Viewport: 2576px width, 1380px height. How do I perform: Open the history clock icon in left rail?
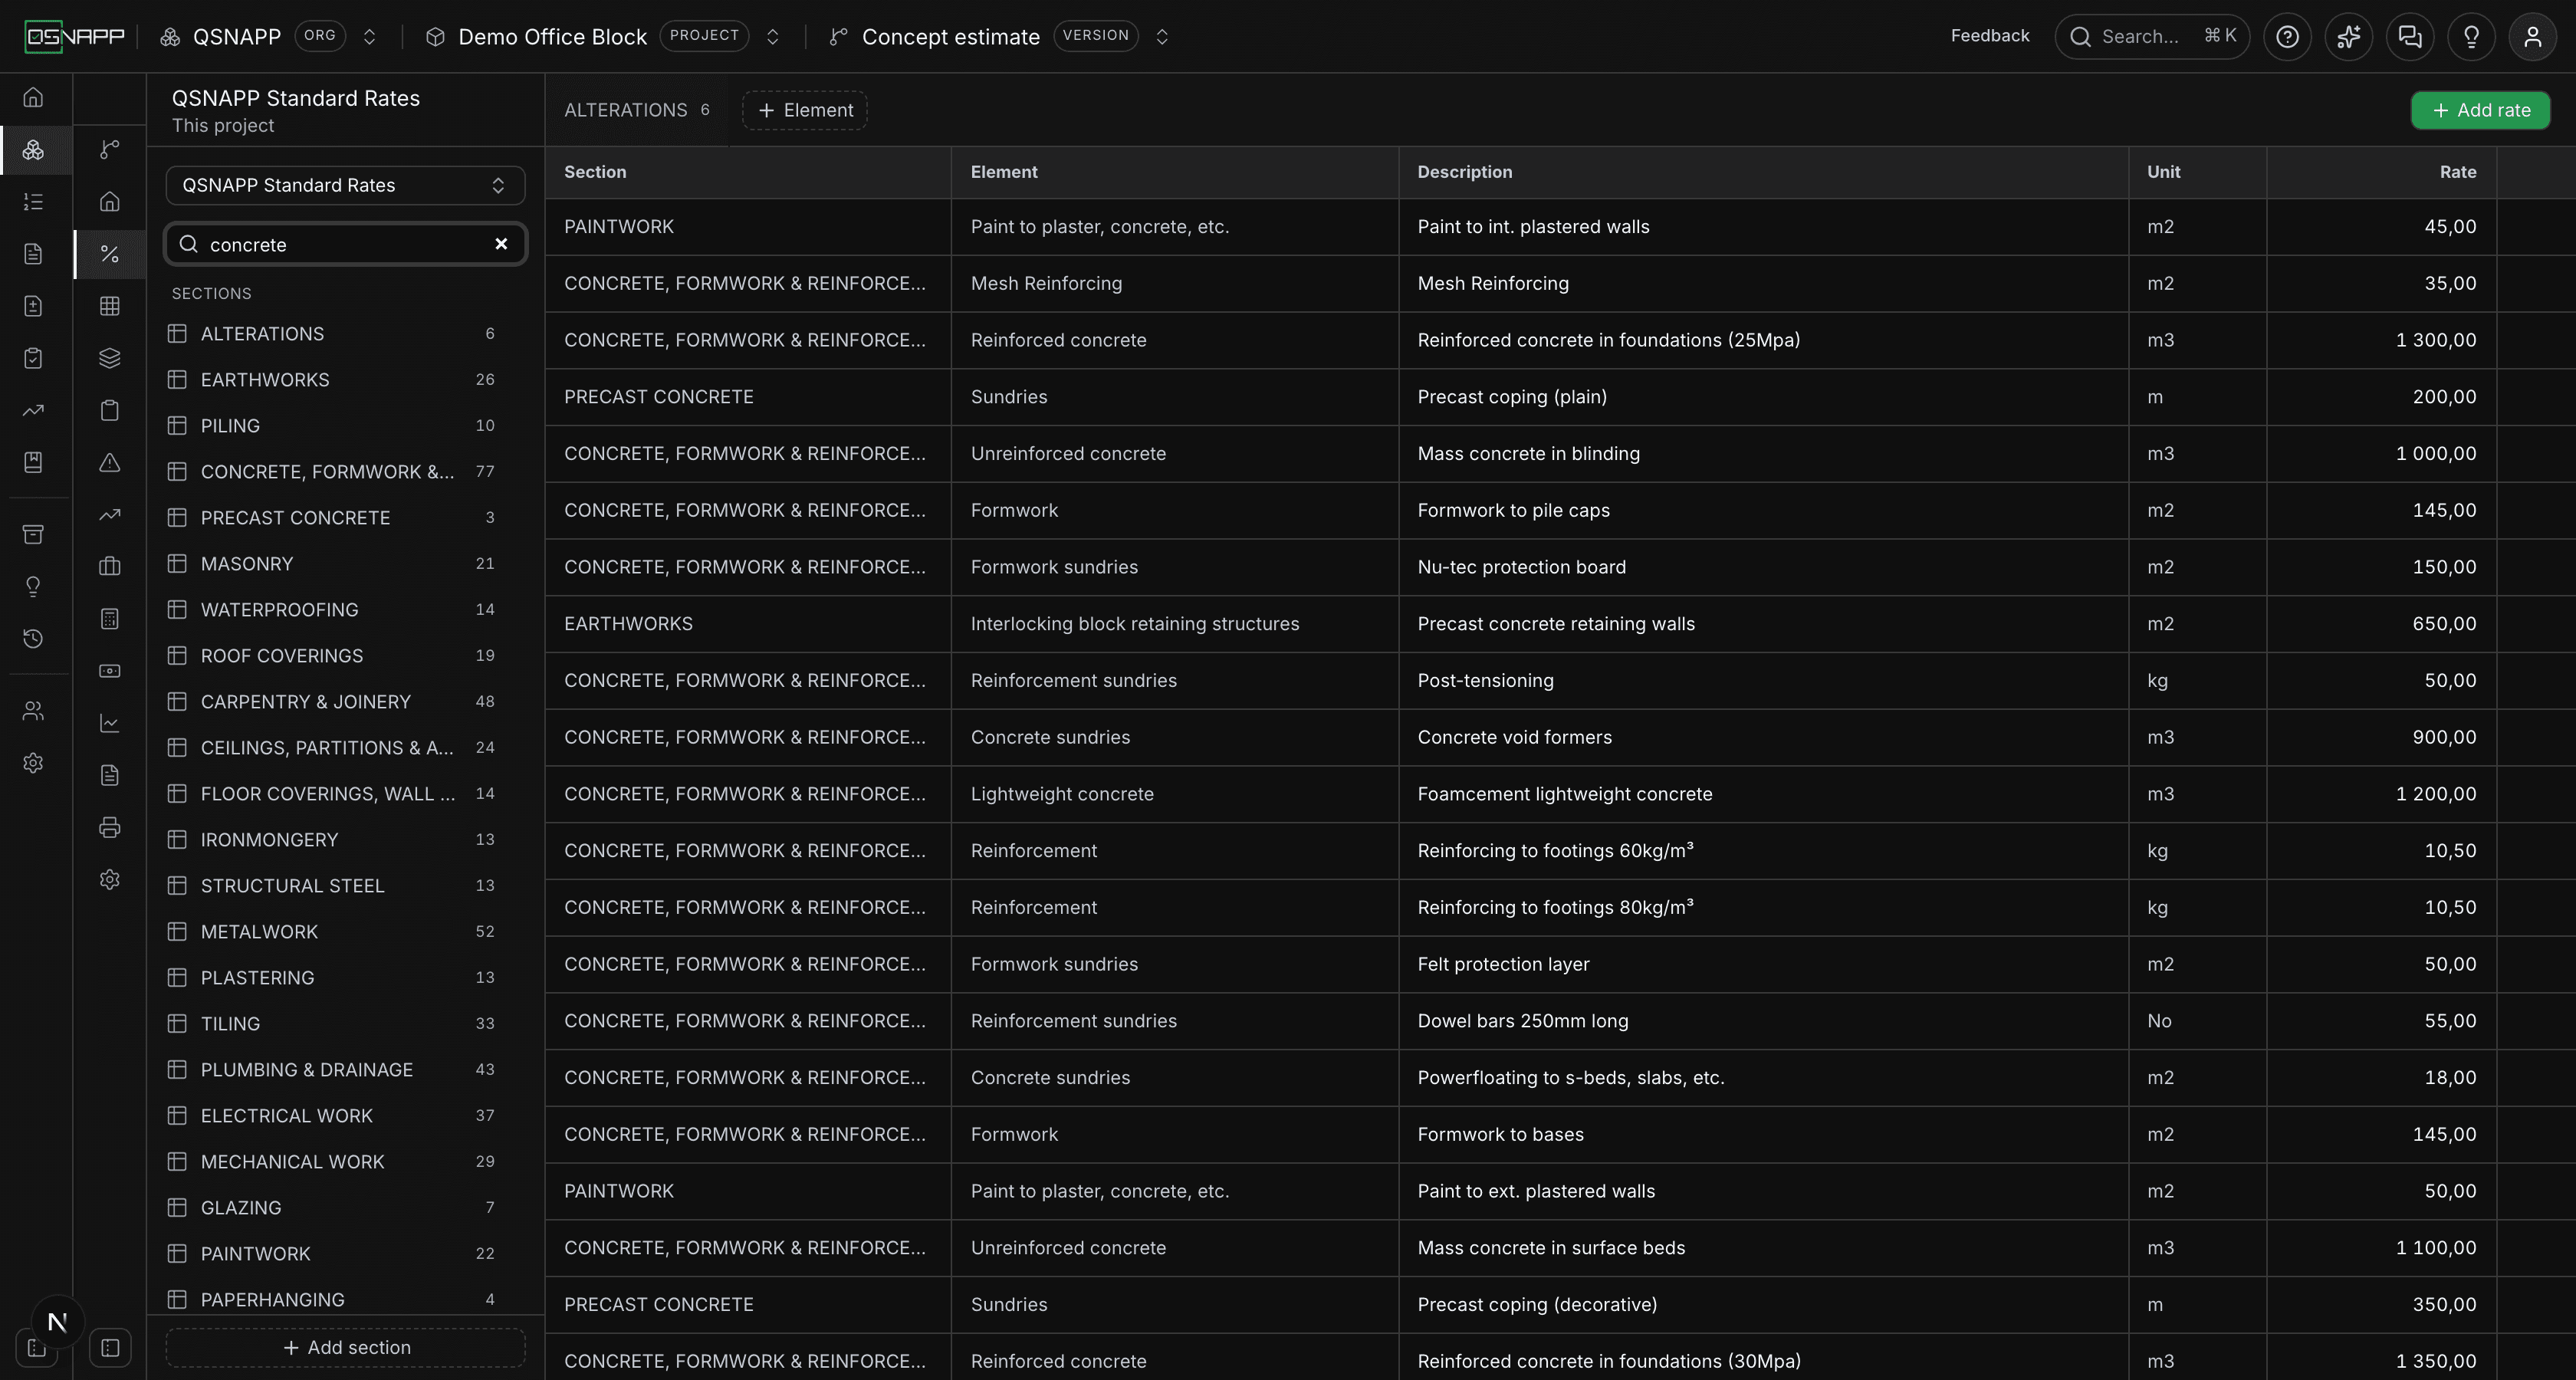tap(34, 638)
